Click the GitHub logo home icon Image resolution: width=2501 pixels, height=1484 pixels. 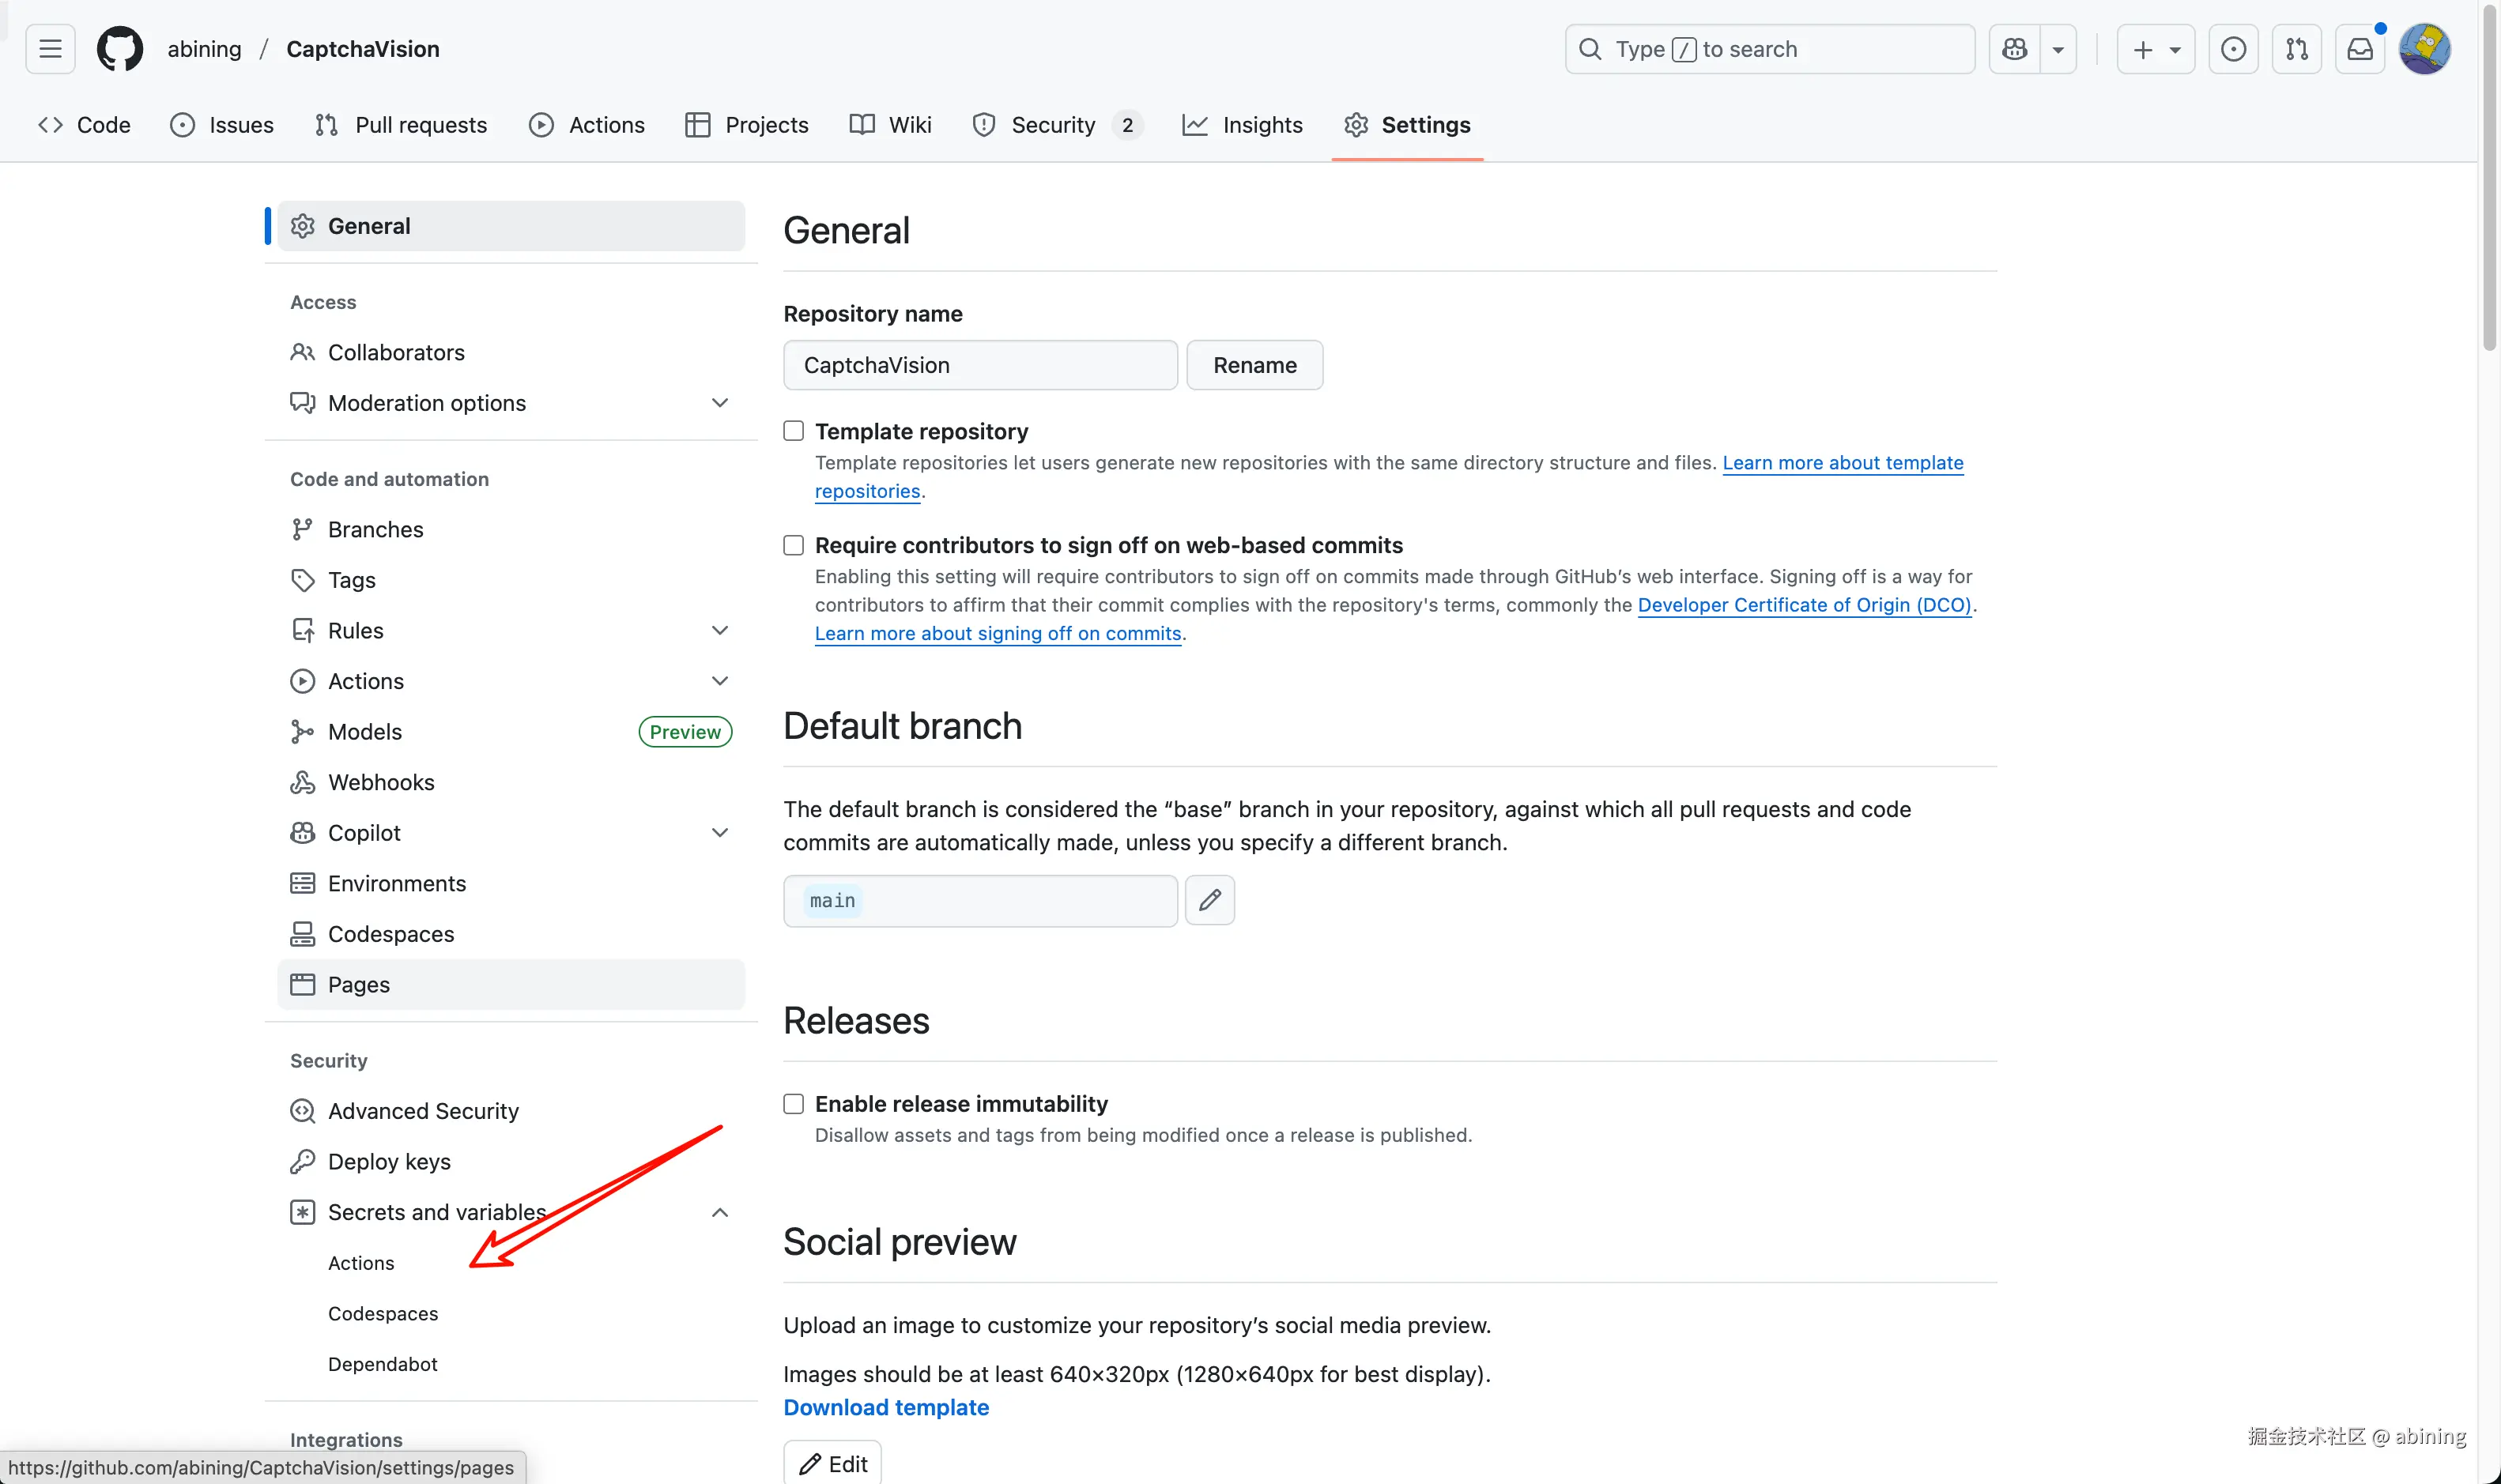click(x=119, y=49)
